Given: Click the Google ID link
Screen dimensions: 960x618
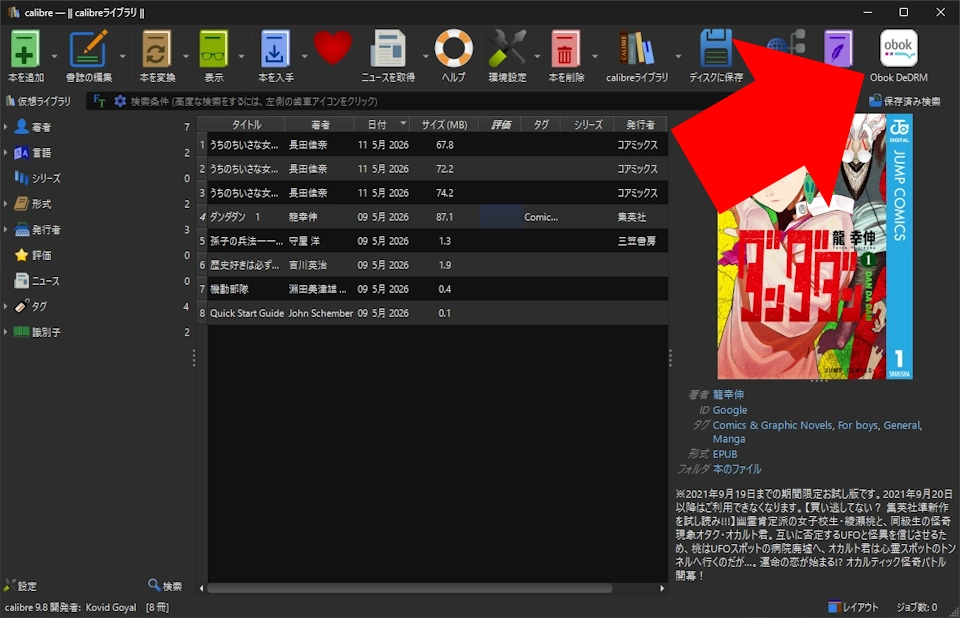Looking at the screenshot, I should click(x=730, y=410).
